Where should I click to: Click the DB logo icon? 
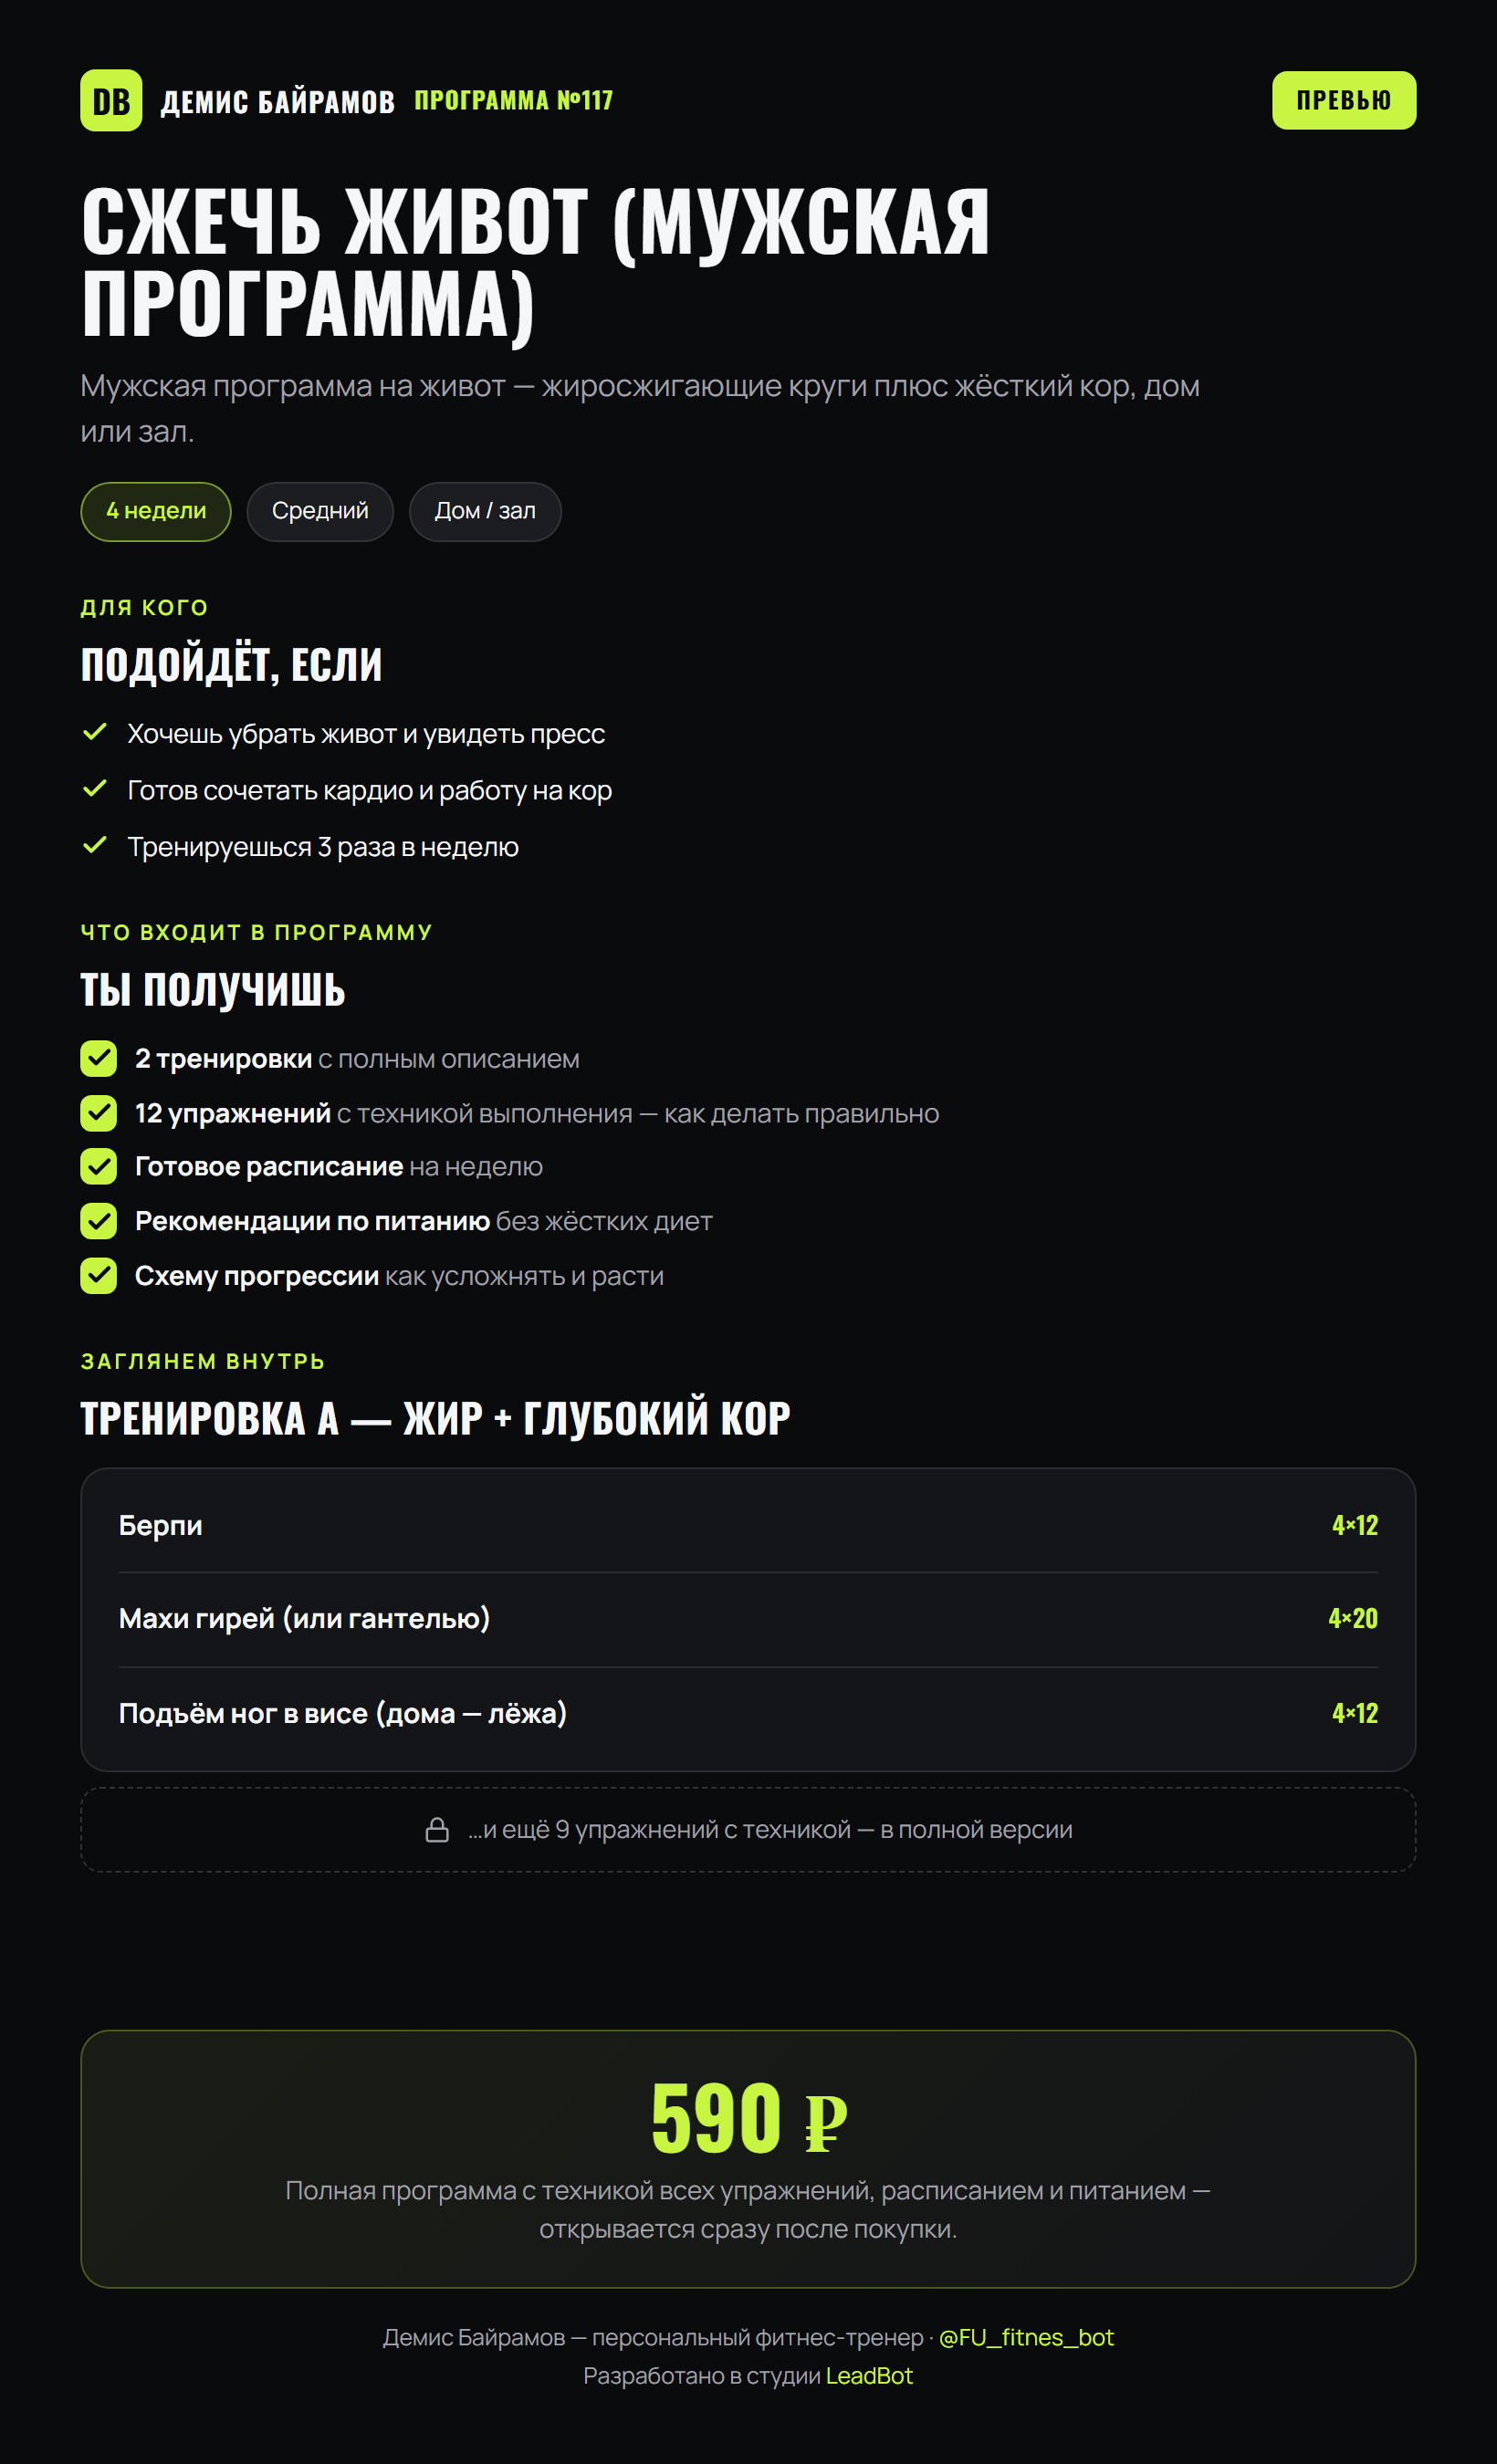point(111,100)
